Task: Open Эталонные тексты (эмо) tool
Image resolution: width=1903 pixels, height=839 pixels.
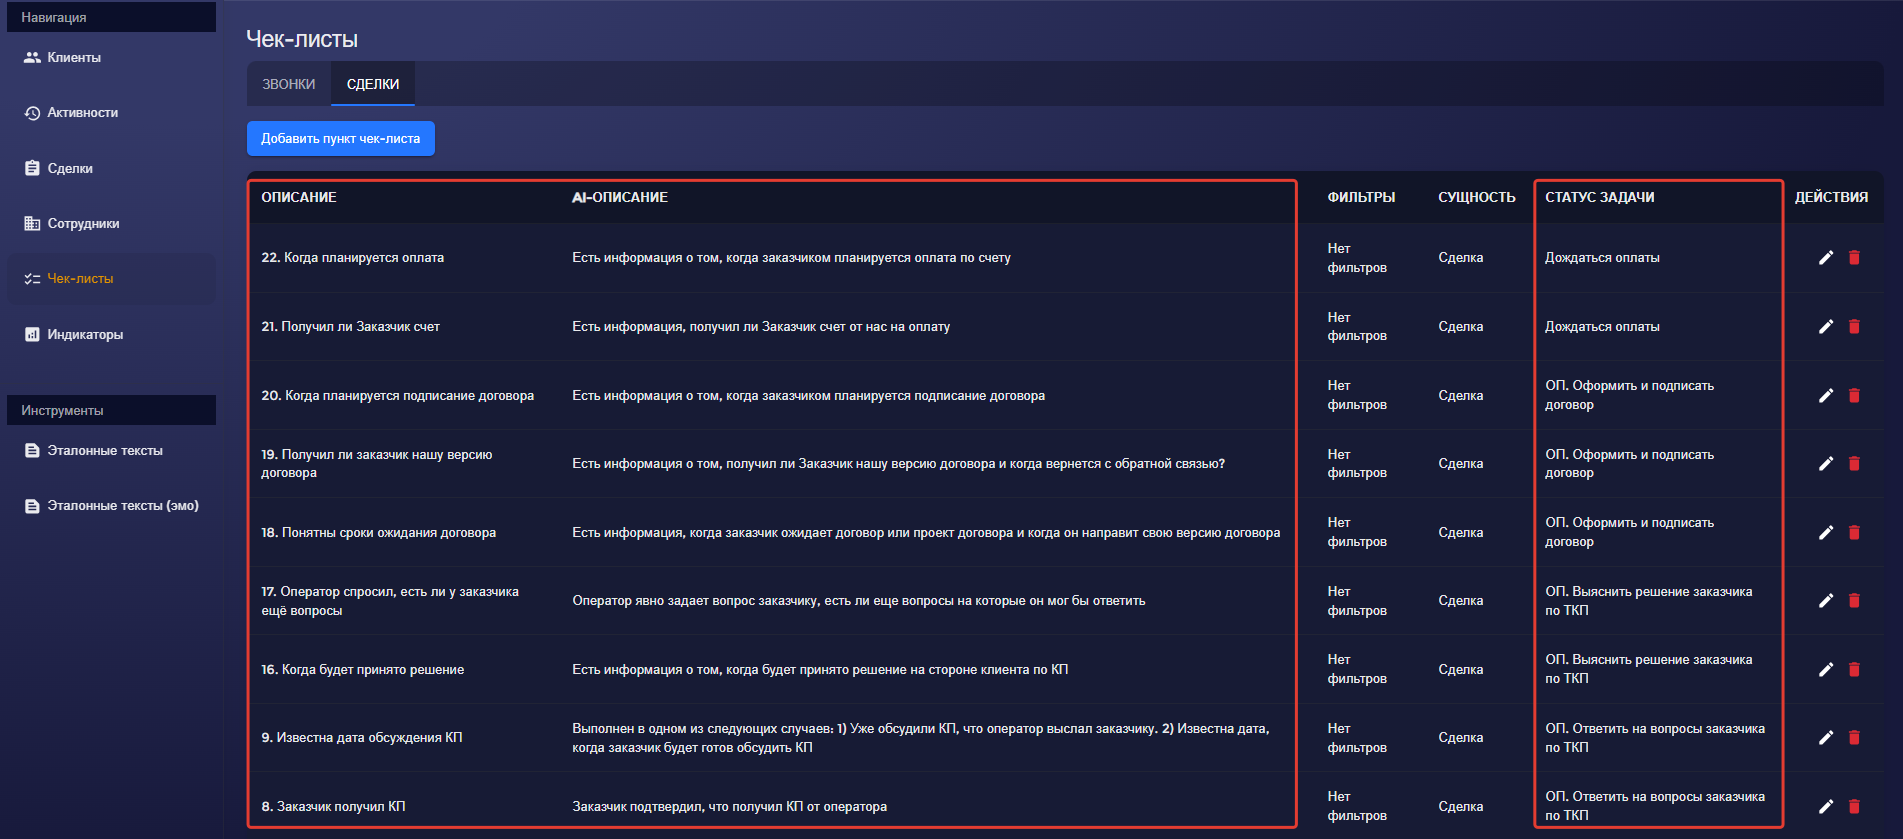Action: 123,506
